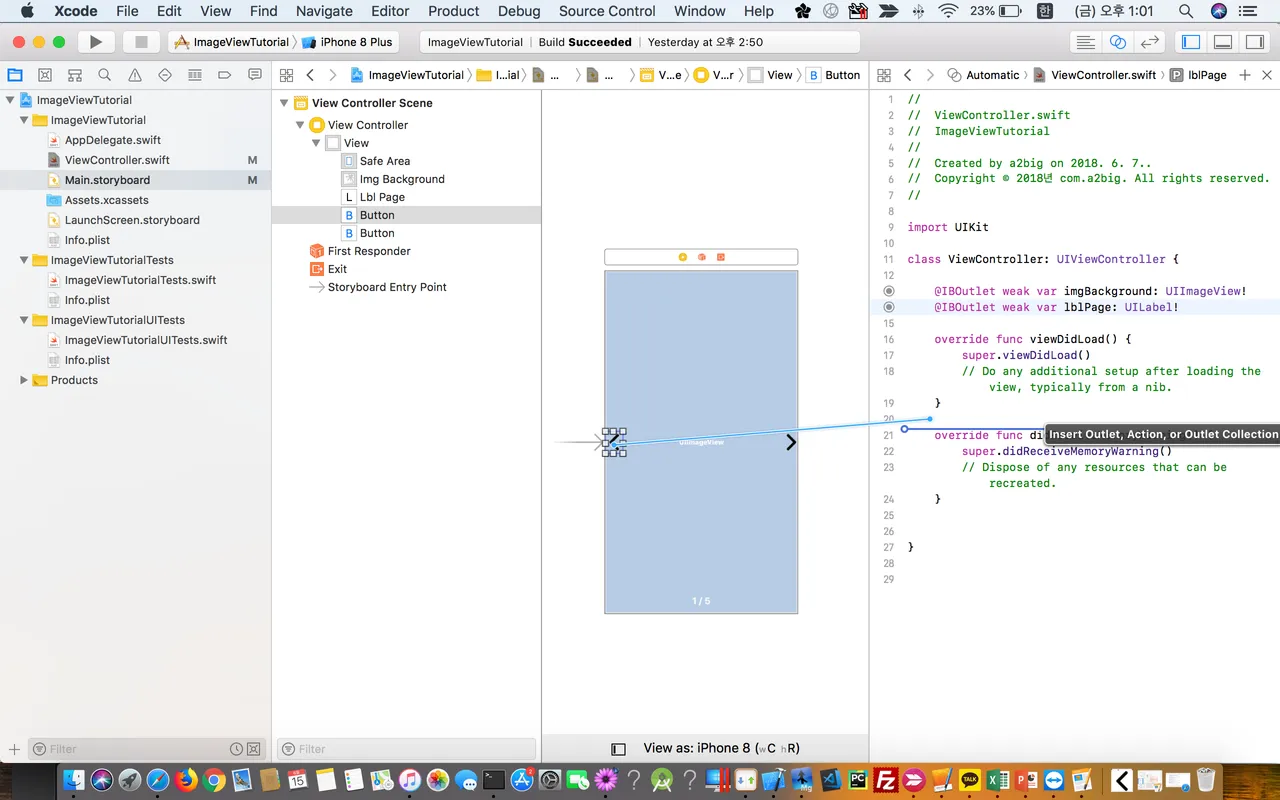
Task: Go back in assistant editor history
Action: click(x=908, y=75)
